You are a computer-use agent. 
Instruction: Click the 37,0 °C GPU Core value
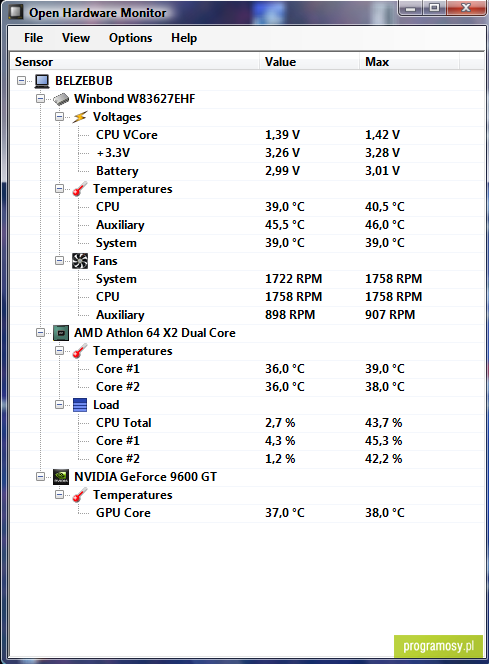[285, 513]
